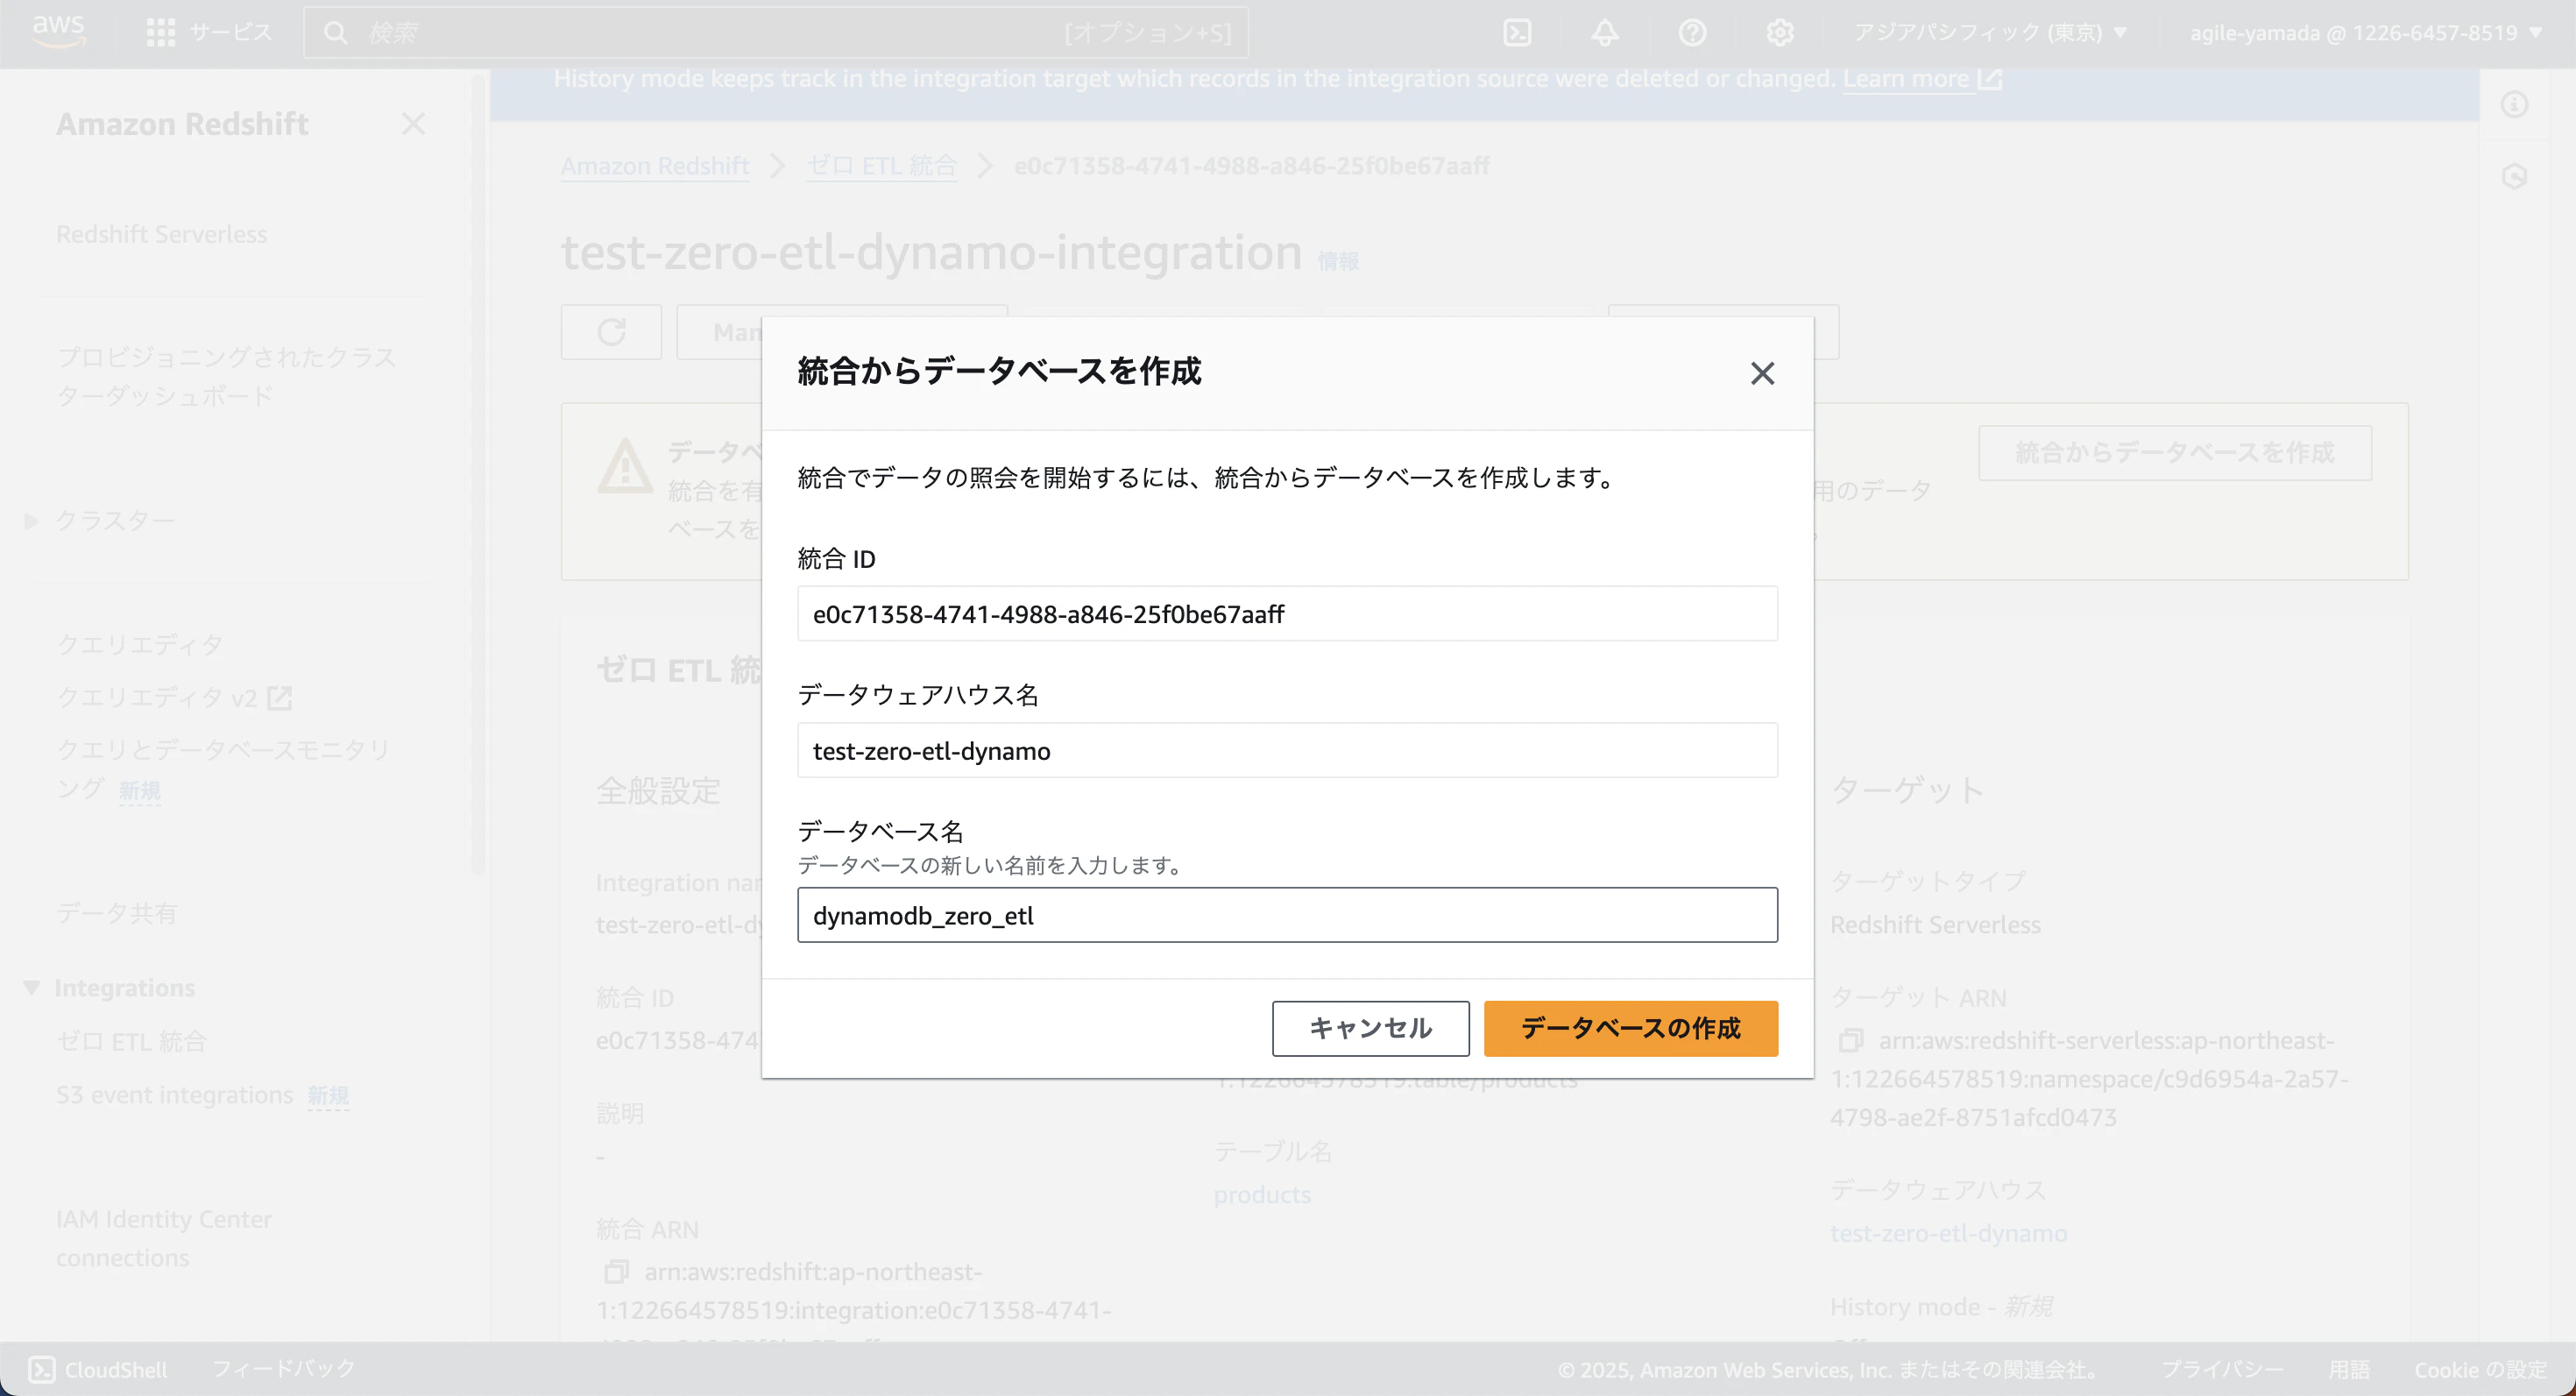Launch CloudShell from the top navigation bar
The image size is (2576, 1396).
[1516, 32]
